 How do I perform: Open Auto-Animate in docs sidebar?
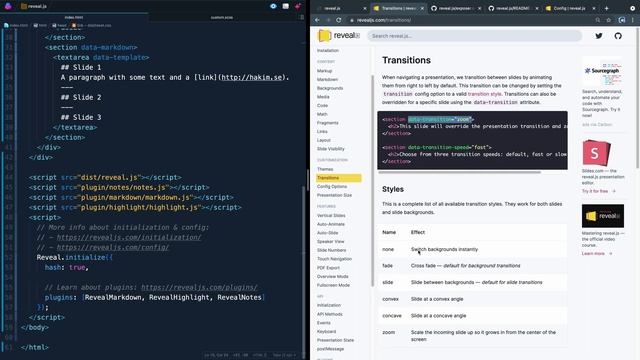point(331,224)
